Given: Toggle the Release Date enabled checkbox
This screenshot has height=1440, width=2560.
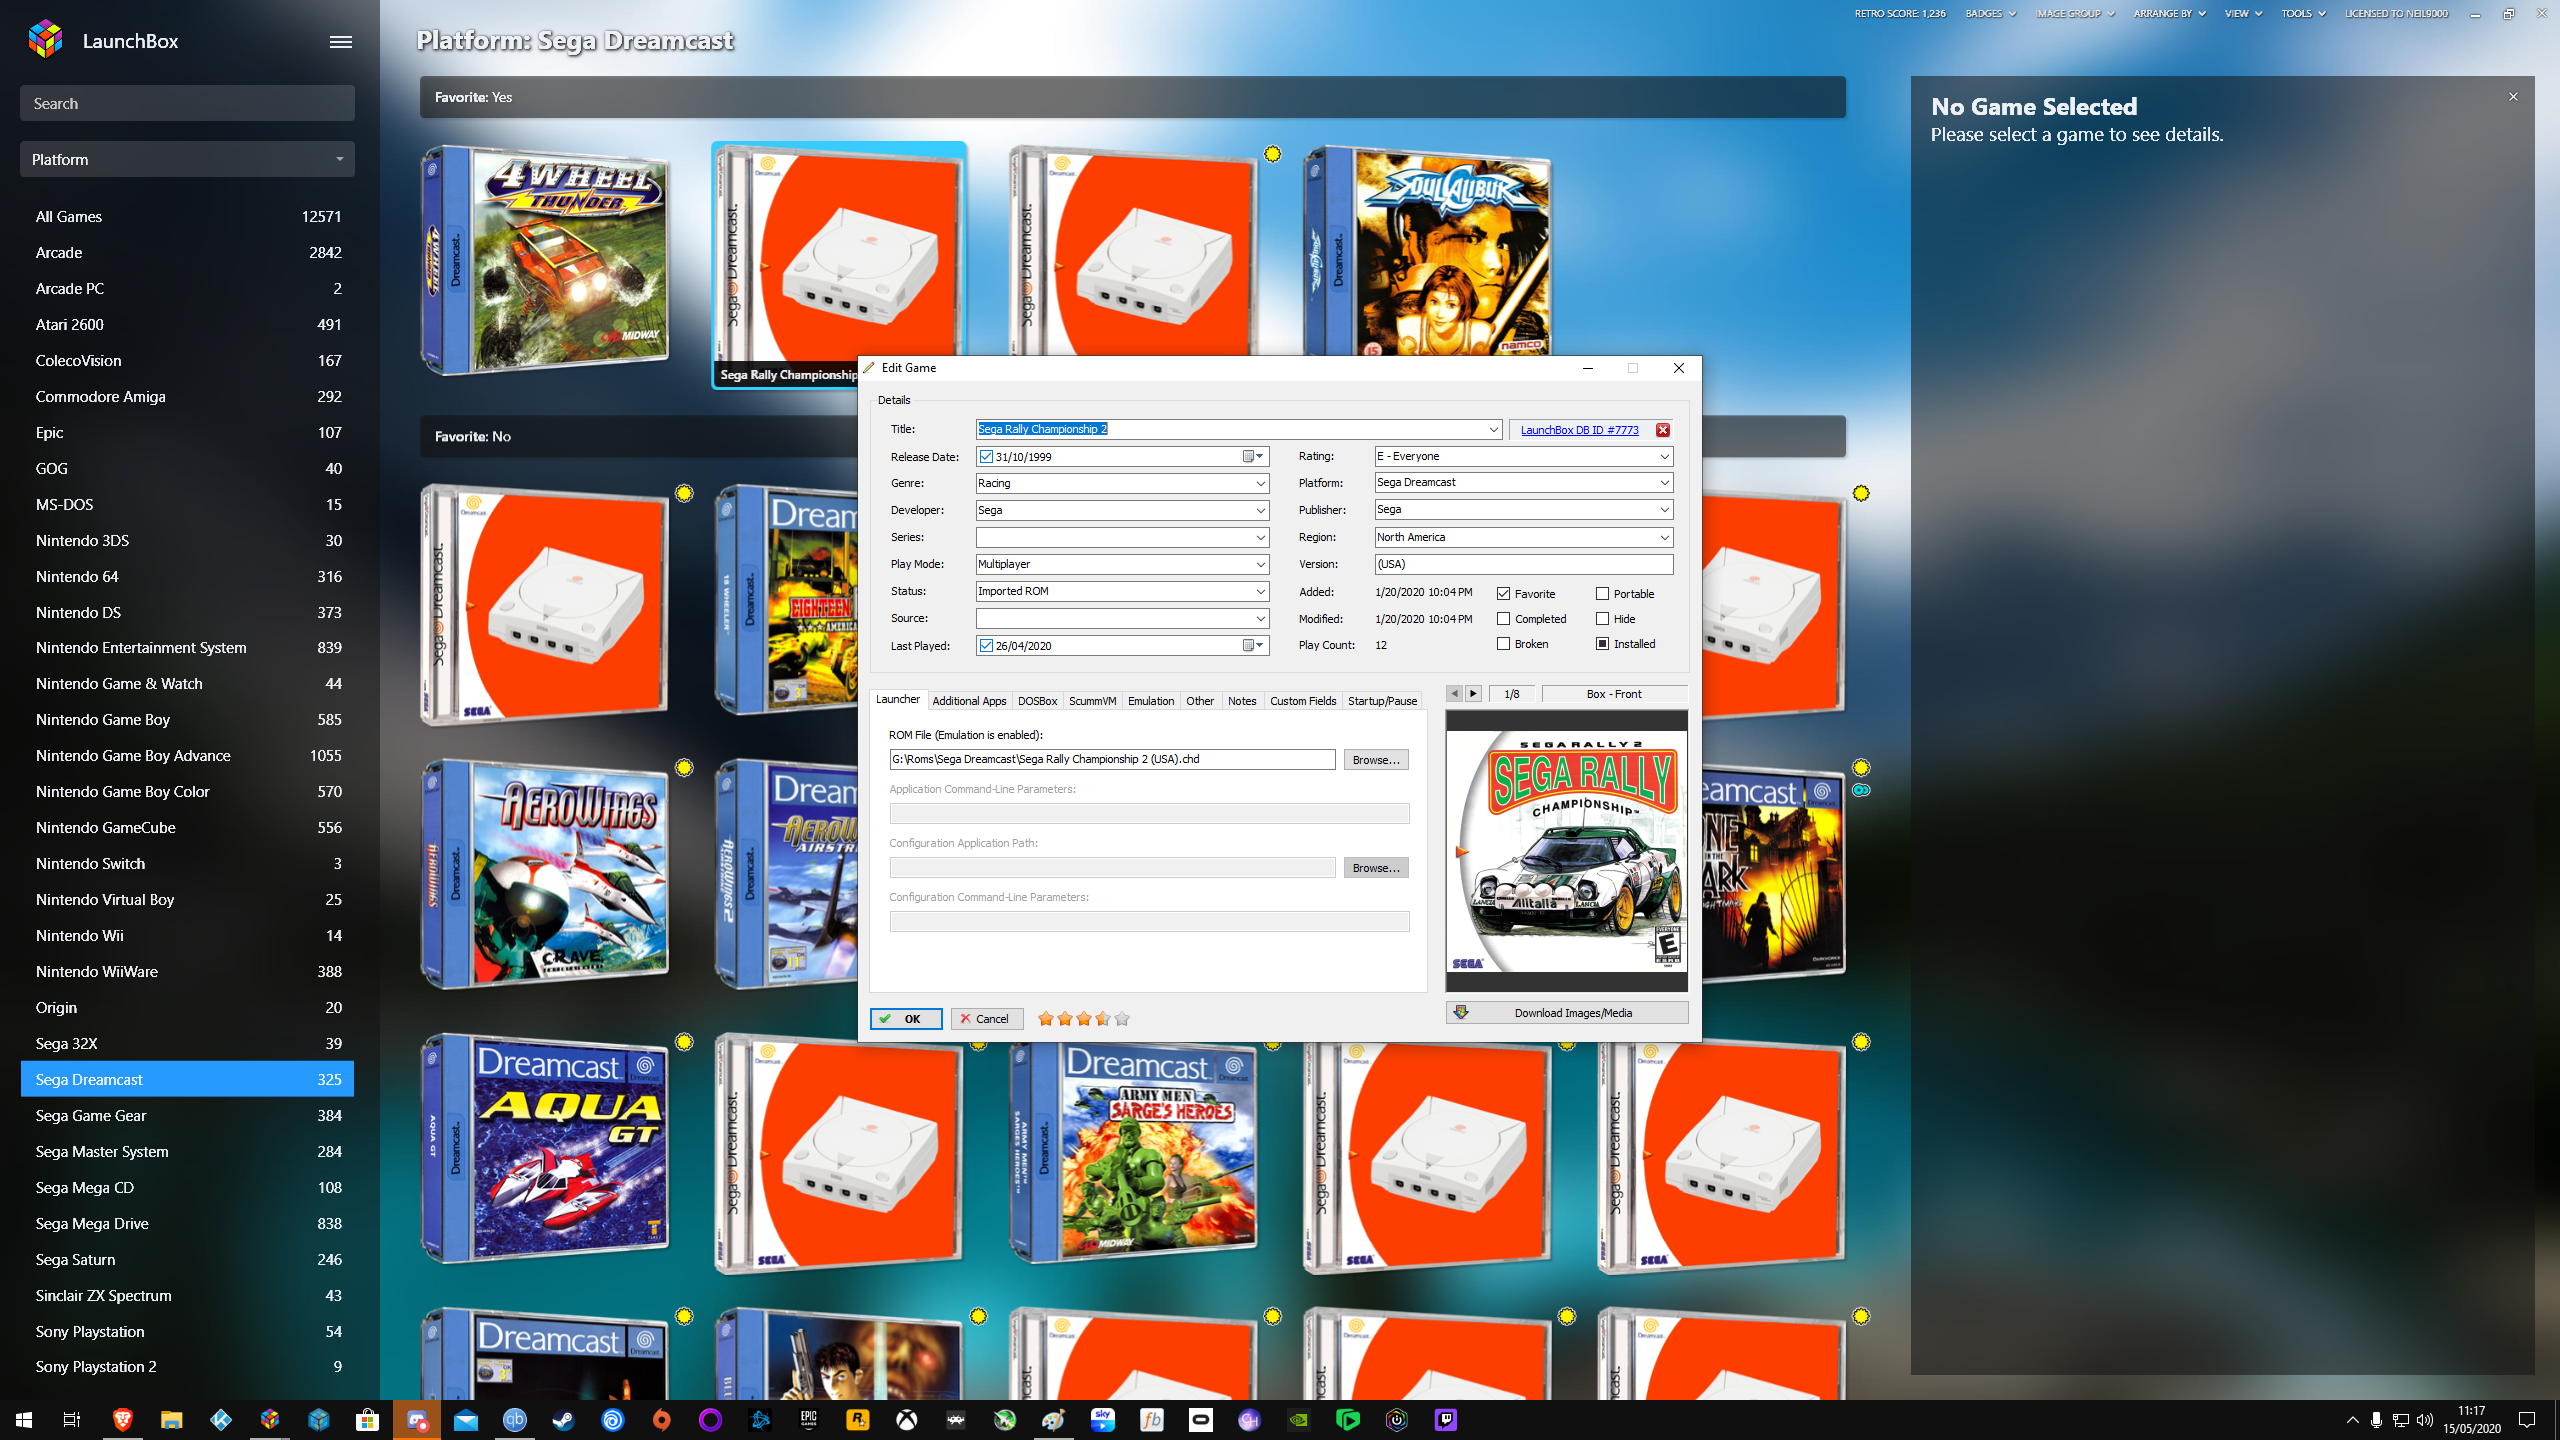Looking at the screenshot, I should (x=986, y=457).
